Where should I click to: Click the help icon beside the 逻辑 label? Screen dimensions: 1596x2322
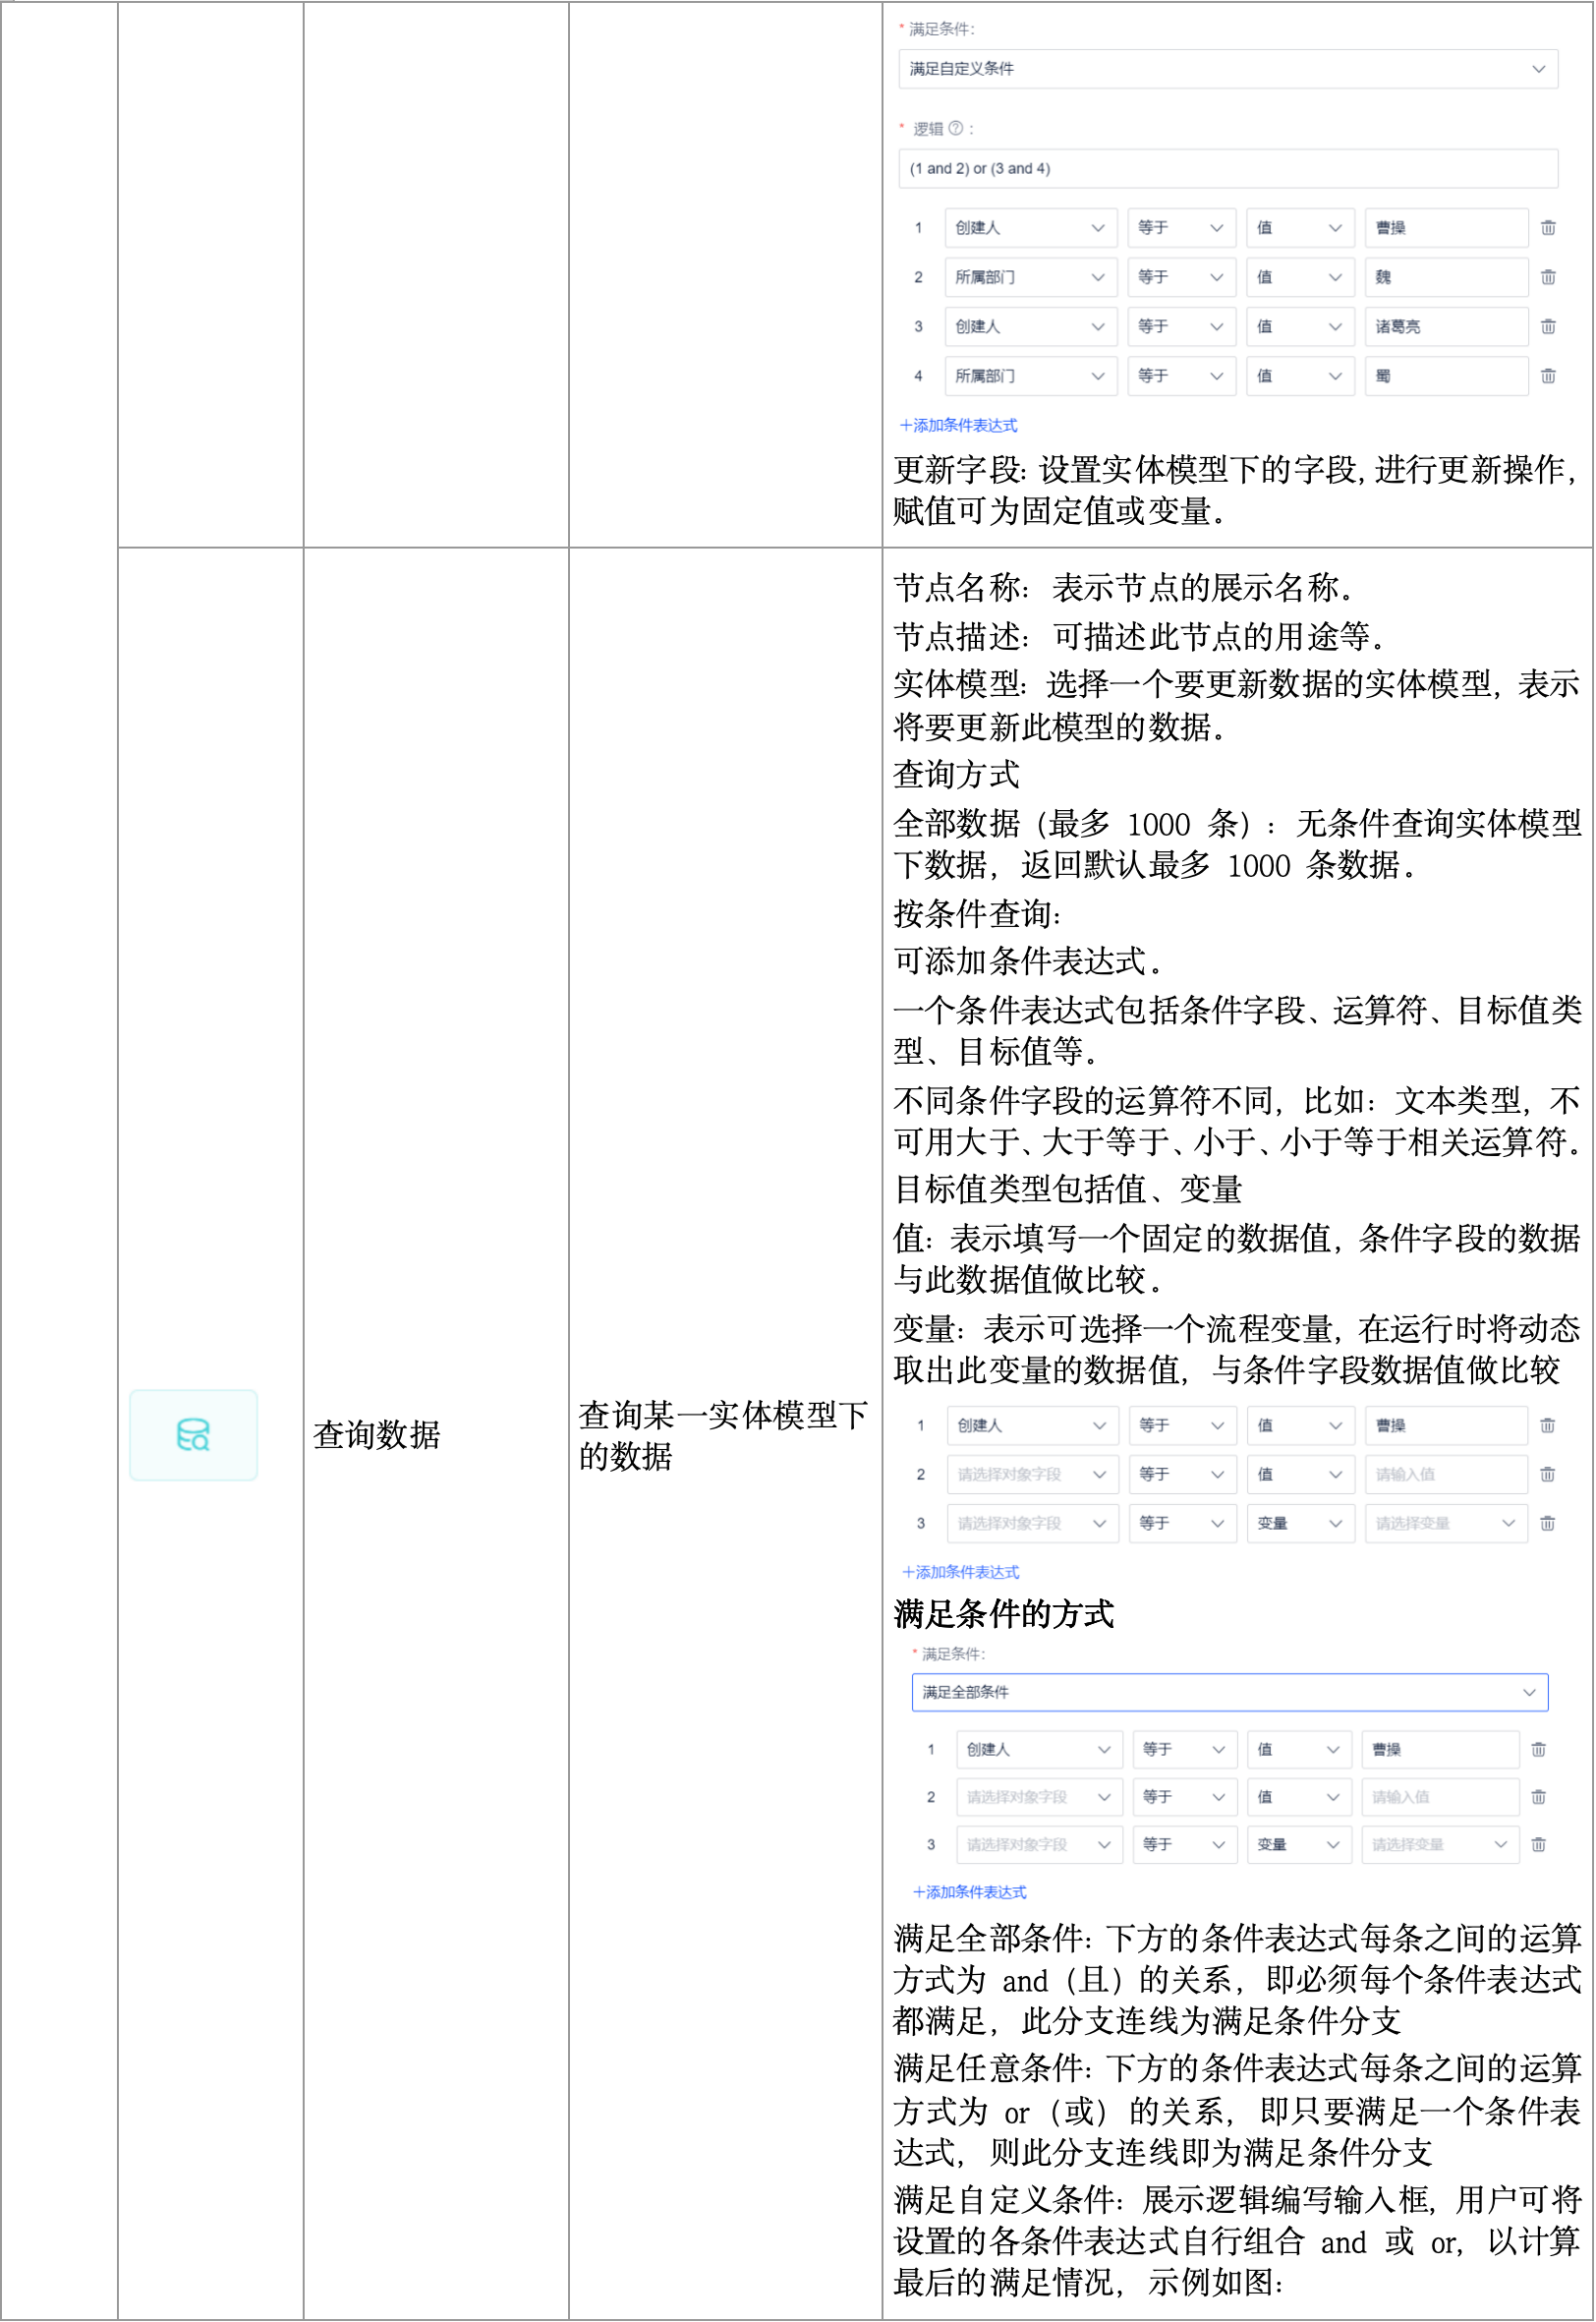pos(955,128)
